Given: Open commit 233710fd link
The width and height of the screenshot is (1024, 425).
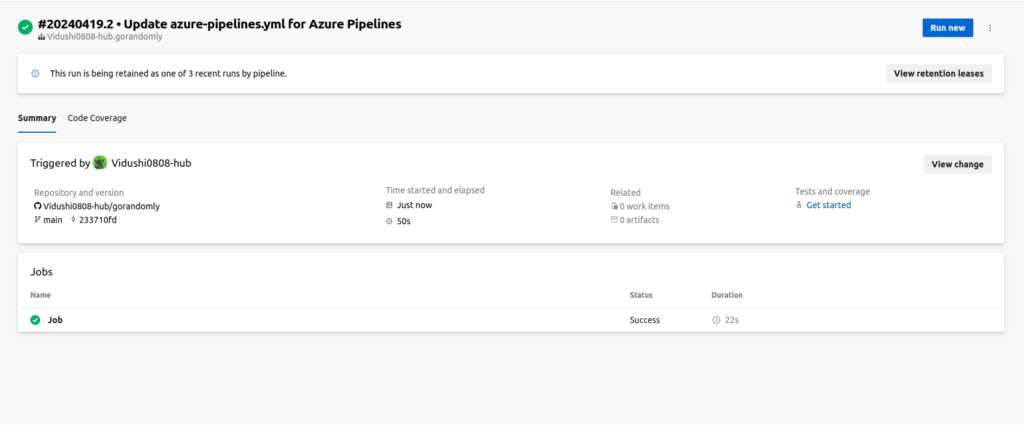Looking at the screenshot, I should click(x=98, y=219).
